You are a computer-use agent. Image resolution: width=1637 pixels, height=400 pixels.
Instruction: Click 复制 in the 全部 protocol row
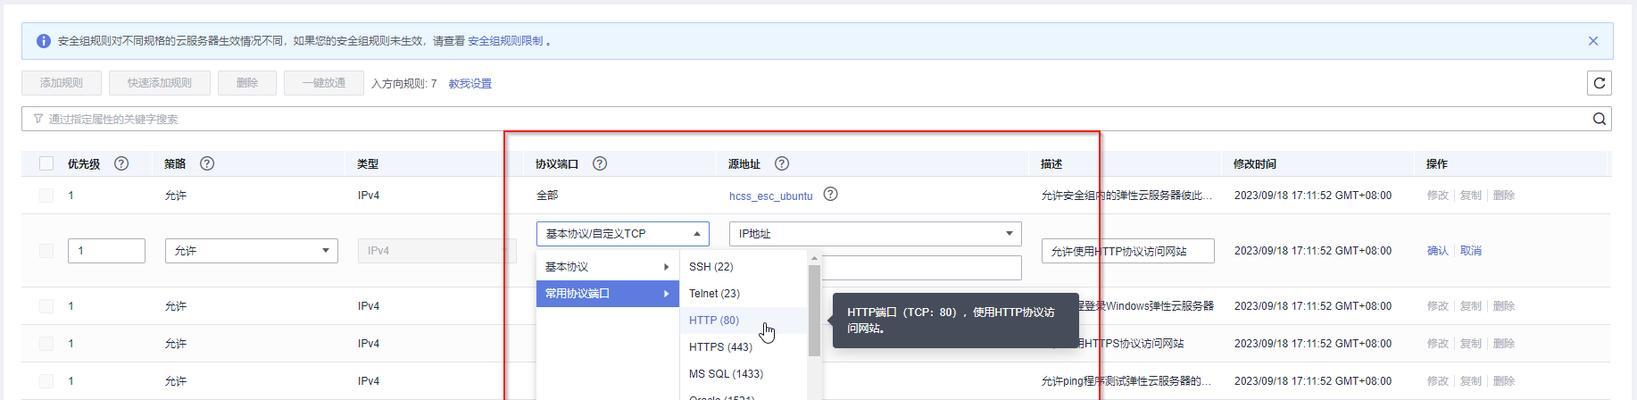click(x=1470, y=195)
